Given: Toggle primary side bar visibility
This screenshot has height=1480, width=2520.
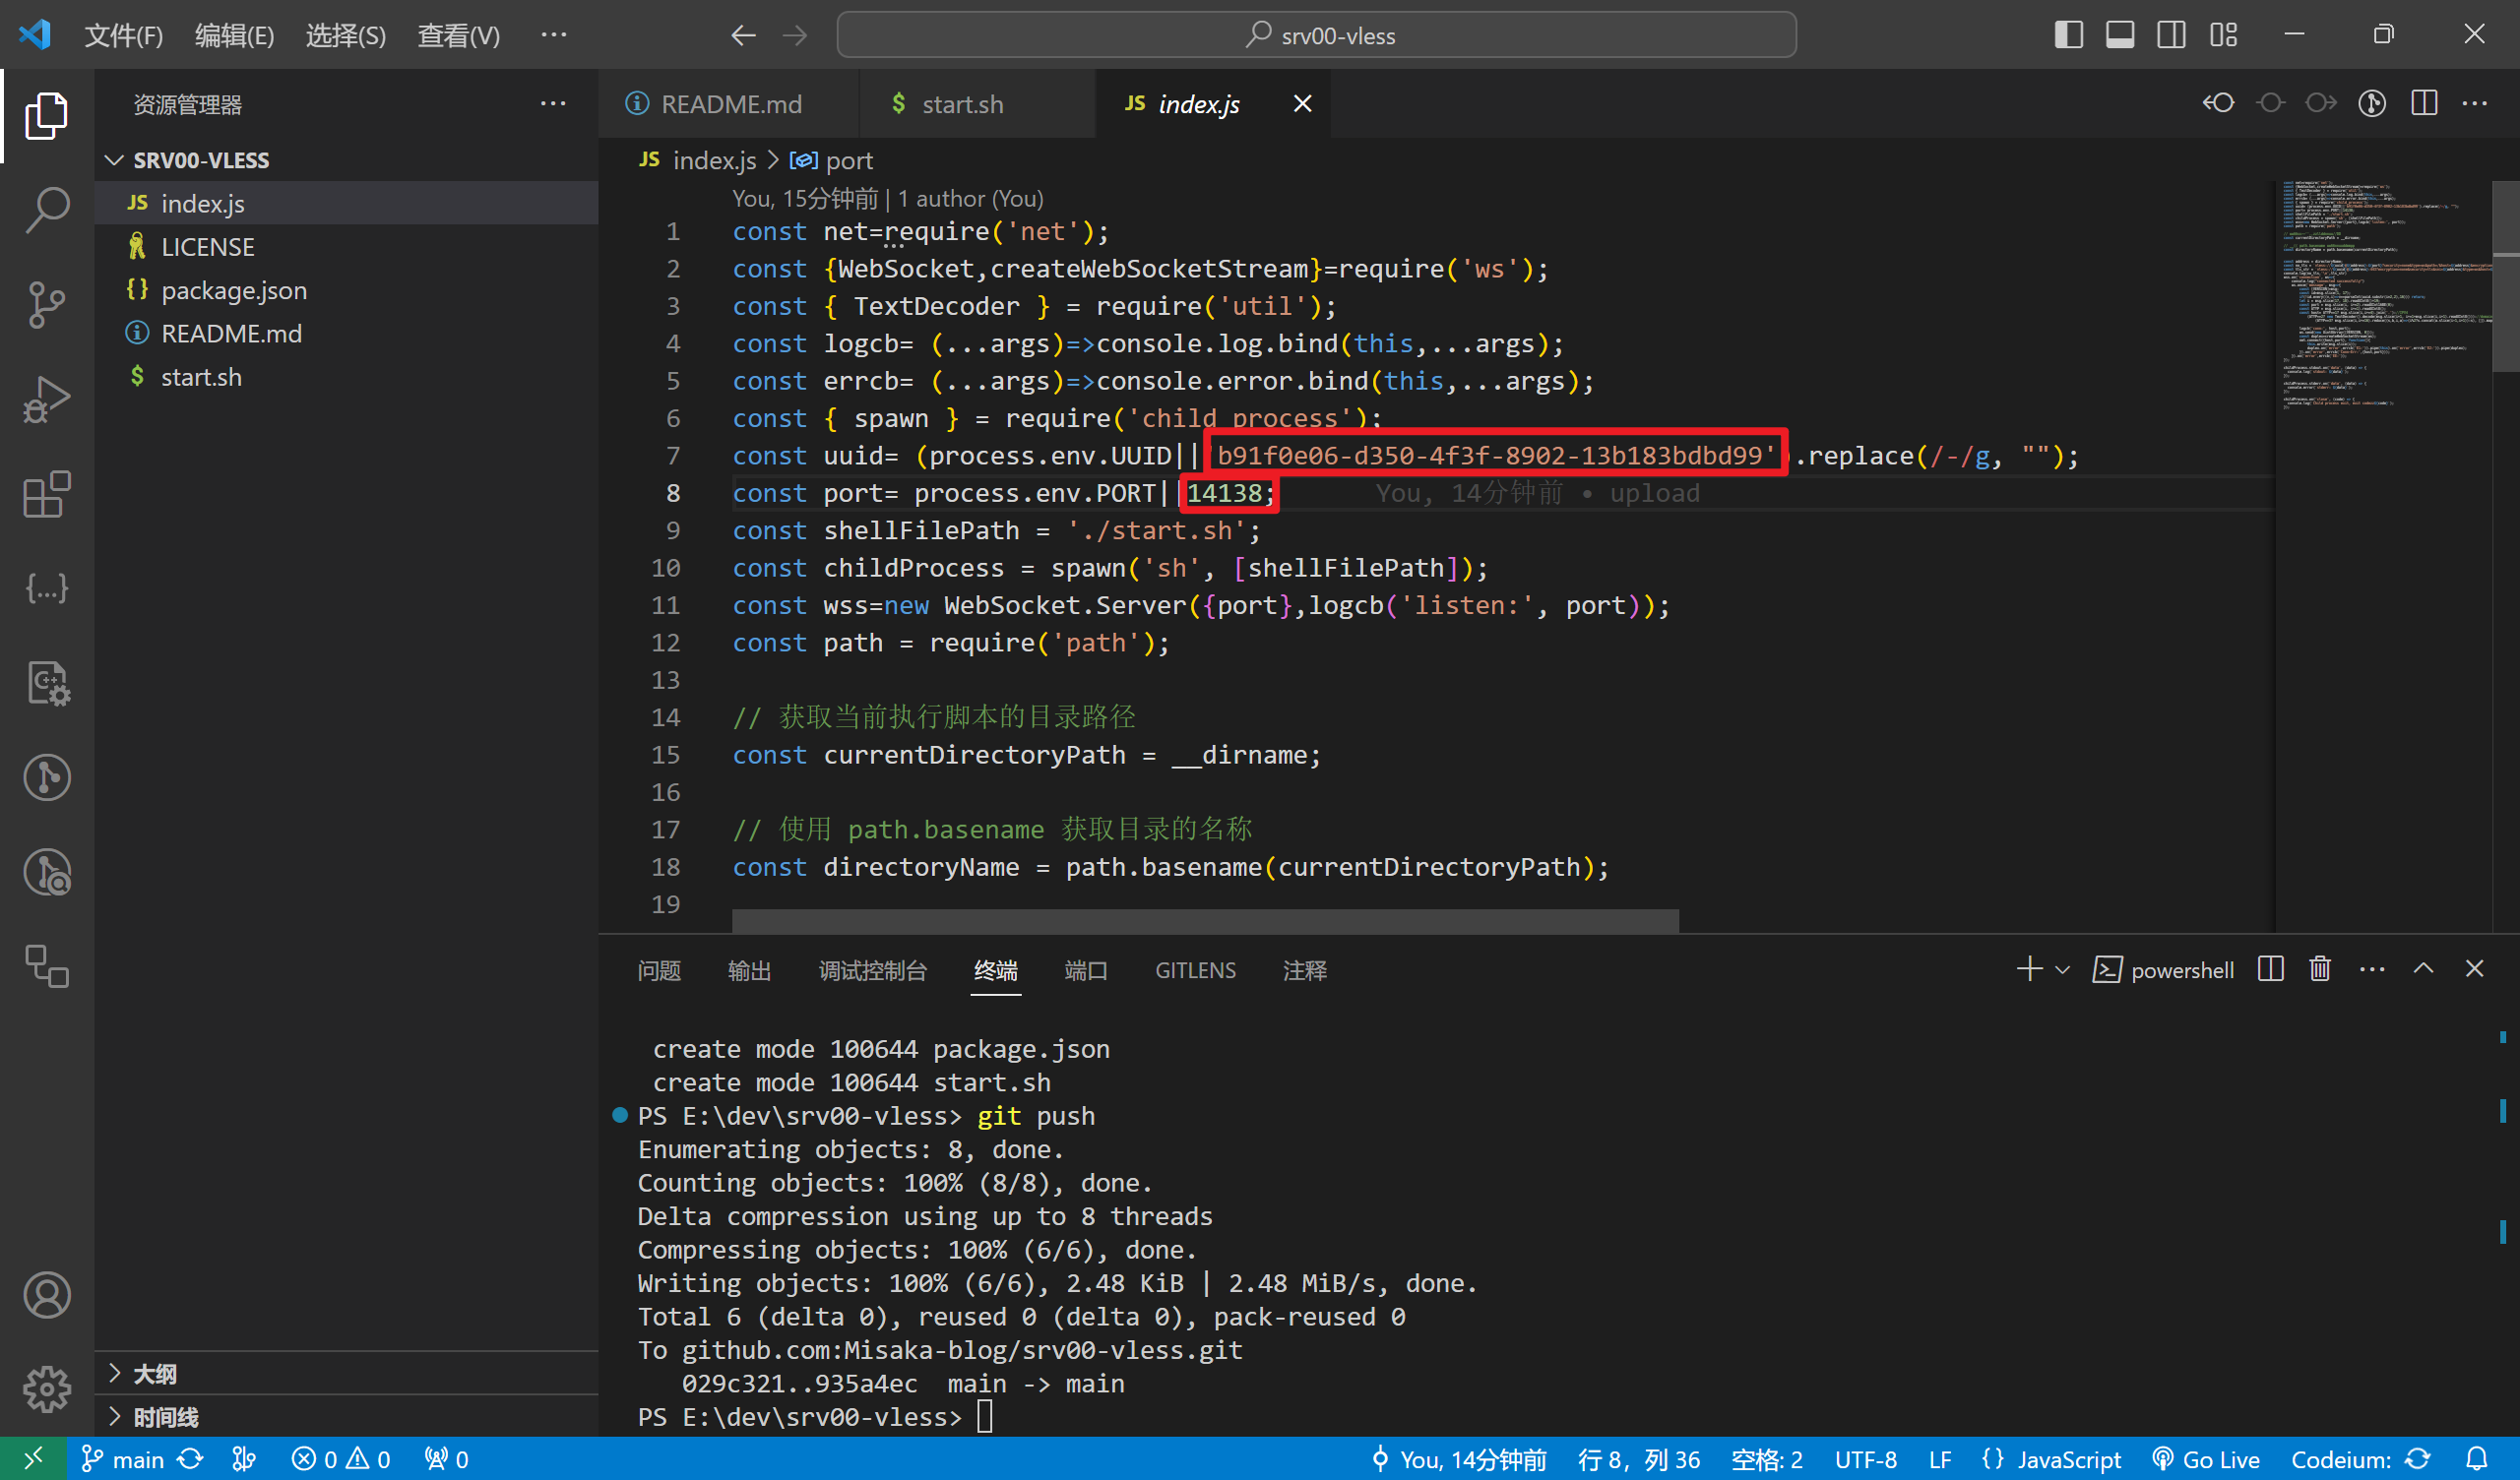Looking at the screenshot, I should point(2068,35).
